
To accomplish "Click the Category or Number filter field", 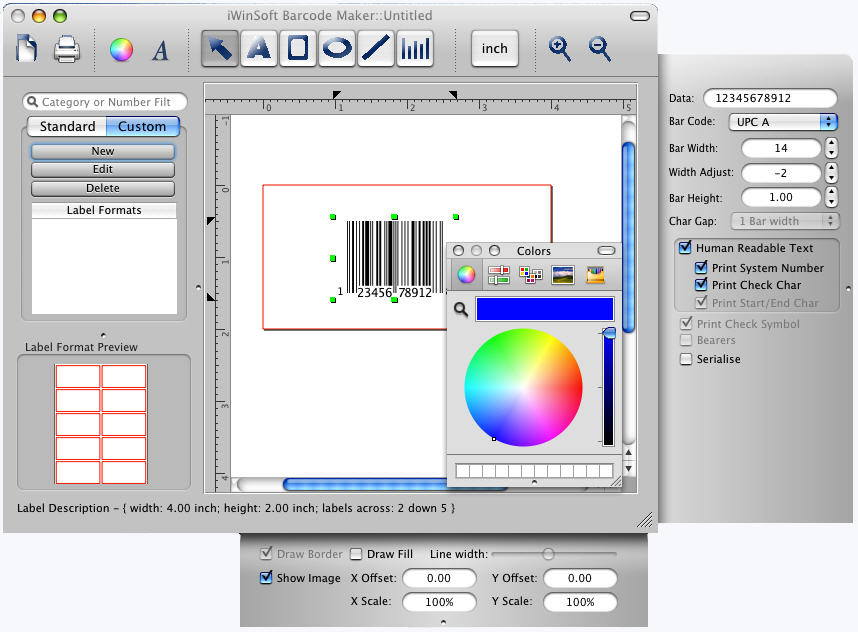I will click(x=105, y=102).
